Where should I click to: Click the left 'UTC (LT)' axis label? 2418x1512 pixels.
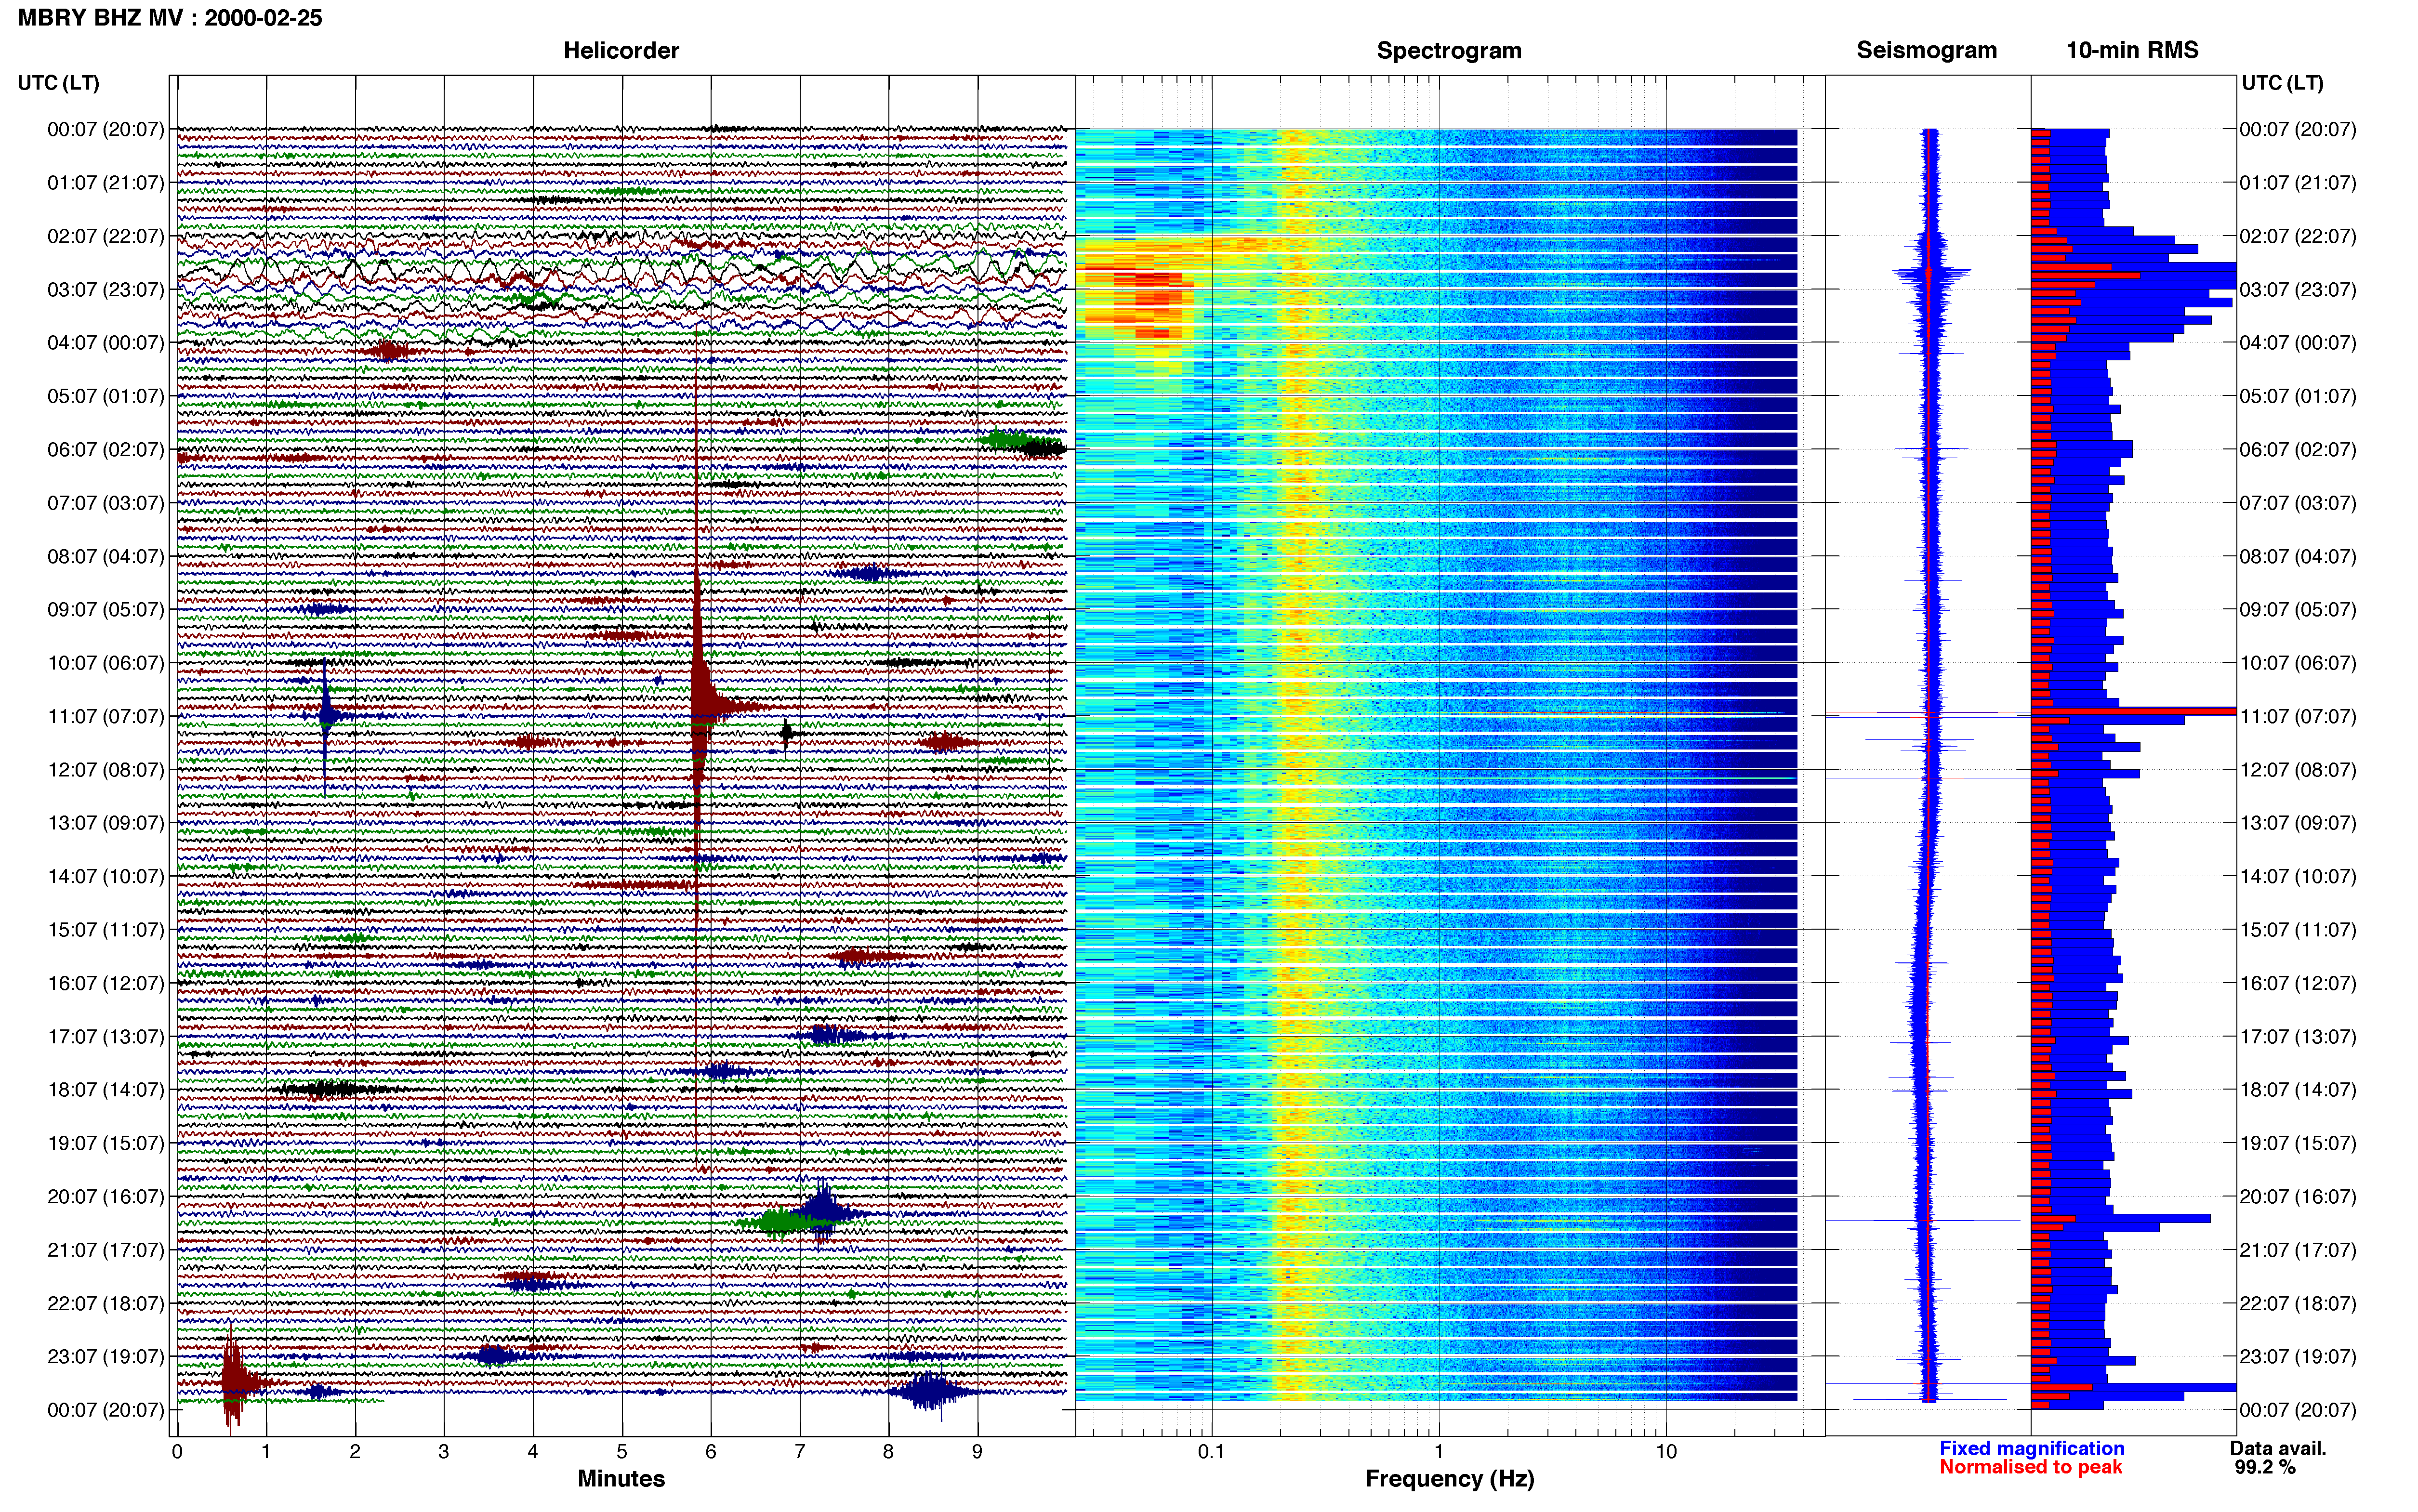[x=58, y=83]
